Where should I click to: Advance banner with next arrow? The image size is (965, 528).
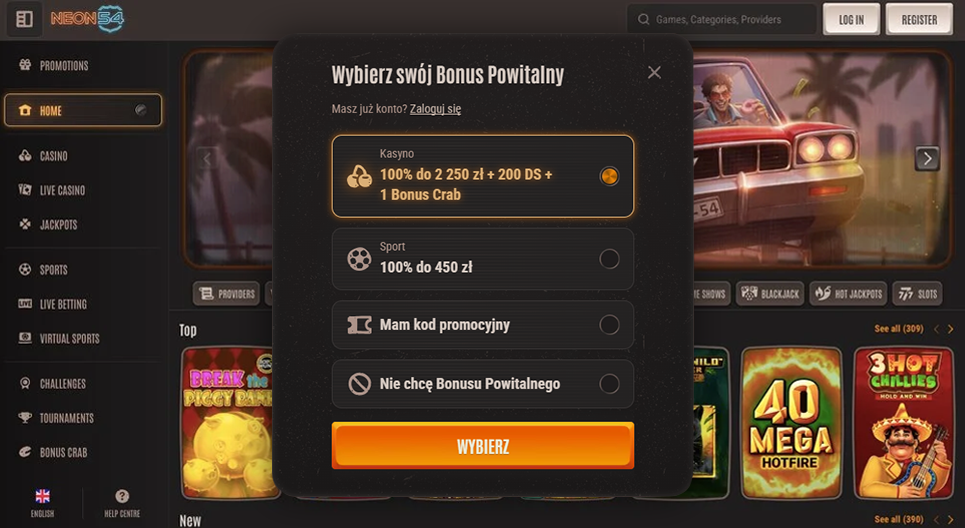point(927,159)
